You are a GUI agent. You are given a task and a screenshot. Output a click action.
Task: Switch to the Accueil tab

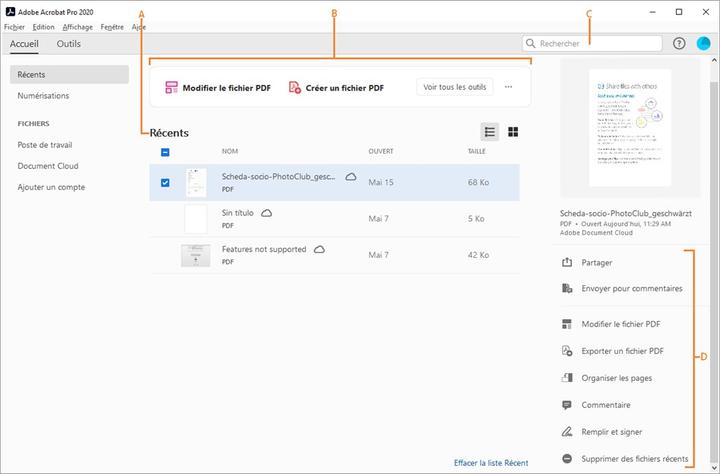tap(24, 44)
